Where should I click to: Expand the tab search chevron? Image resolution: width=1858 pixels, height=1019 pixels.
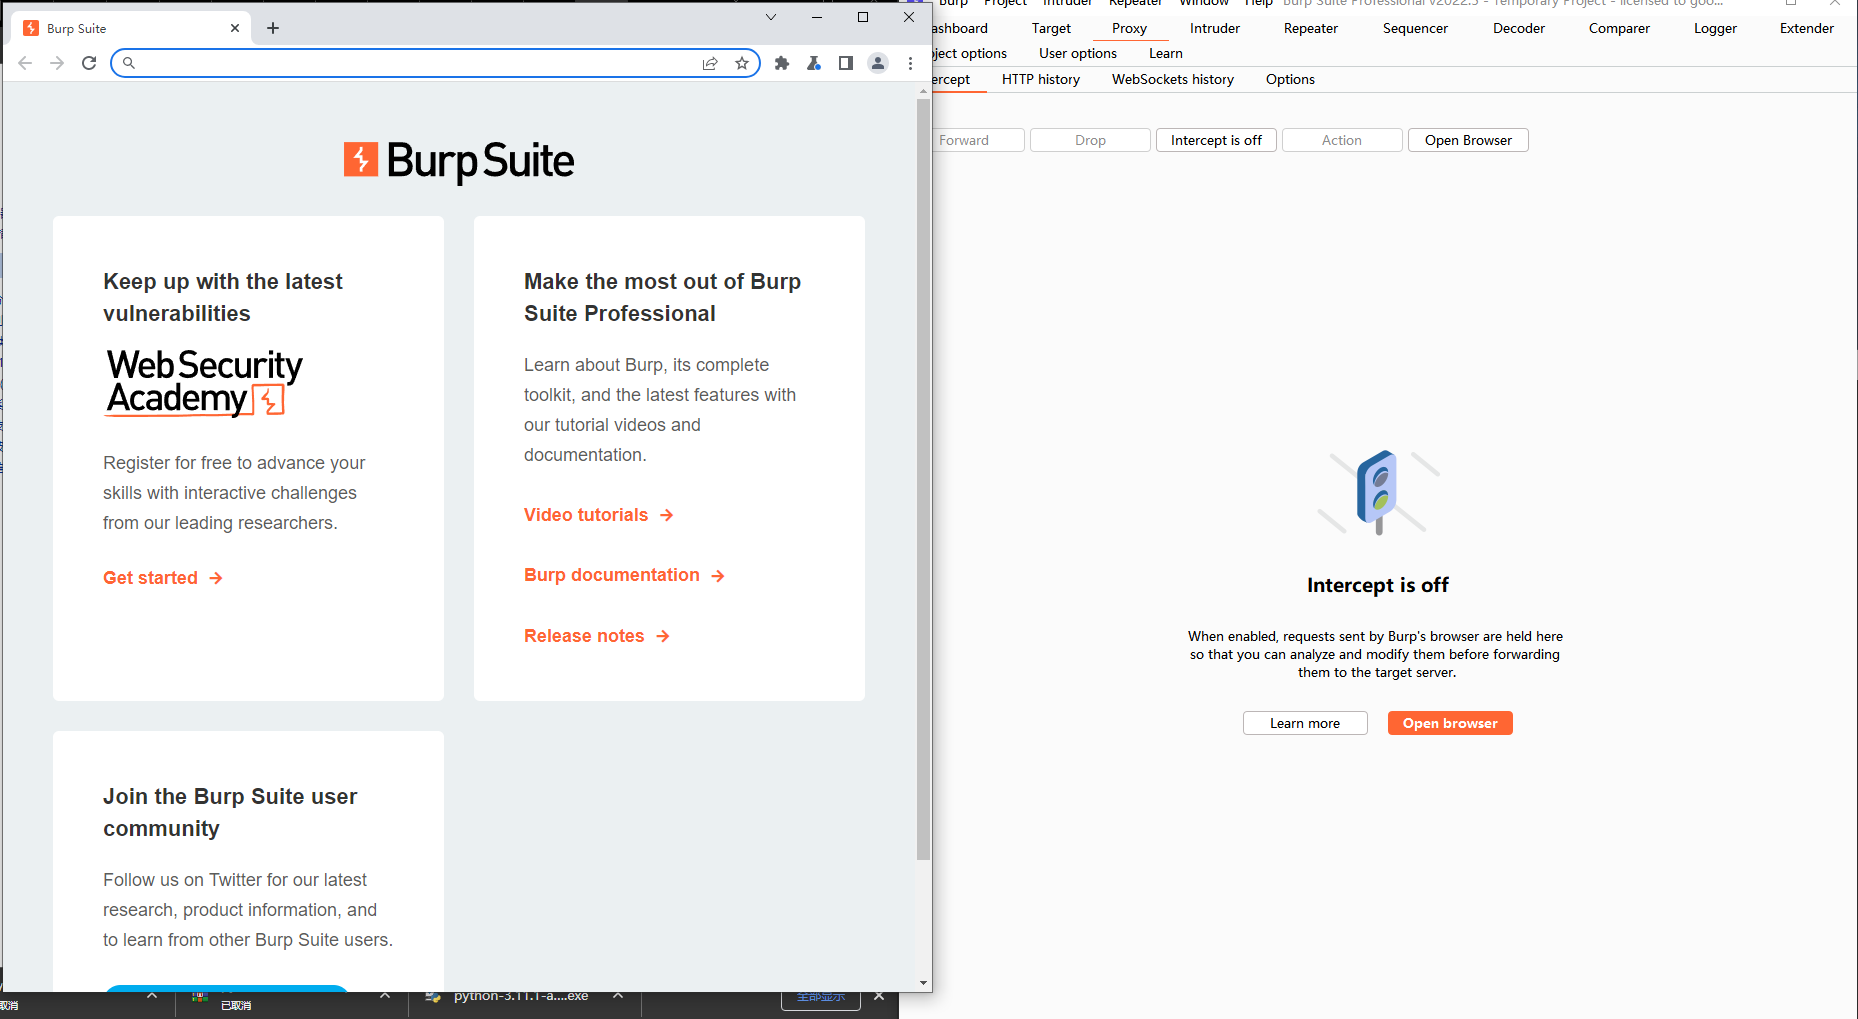pos(771,17)
